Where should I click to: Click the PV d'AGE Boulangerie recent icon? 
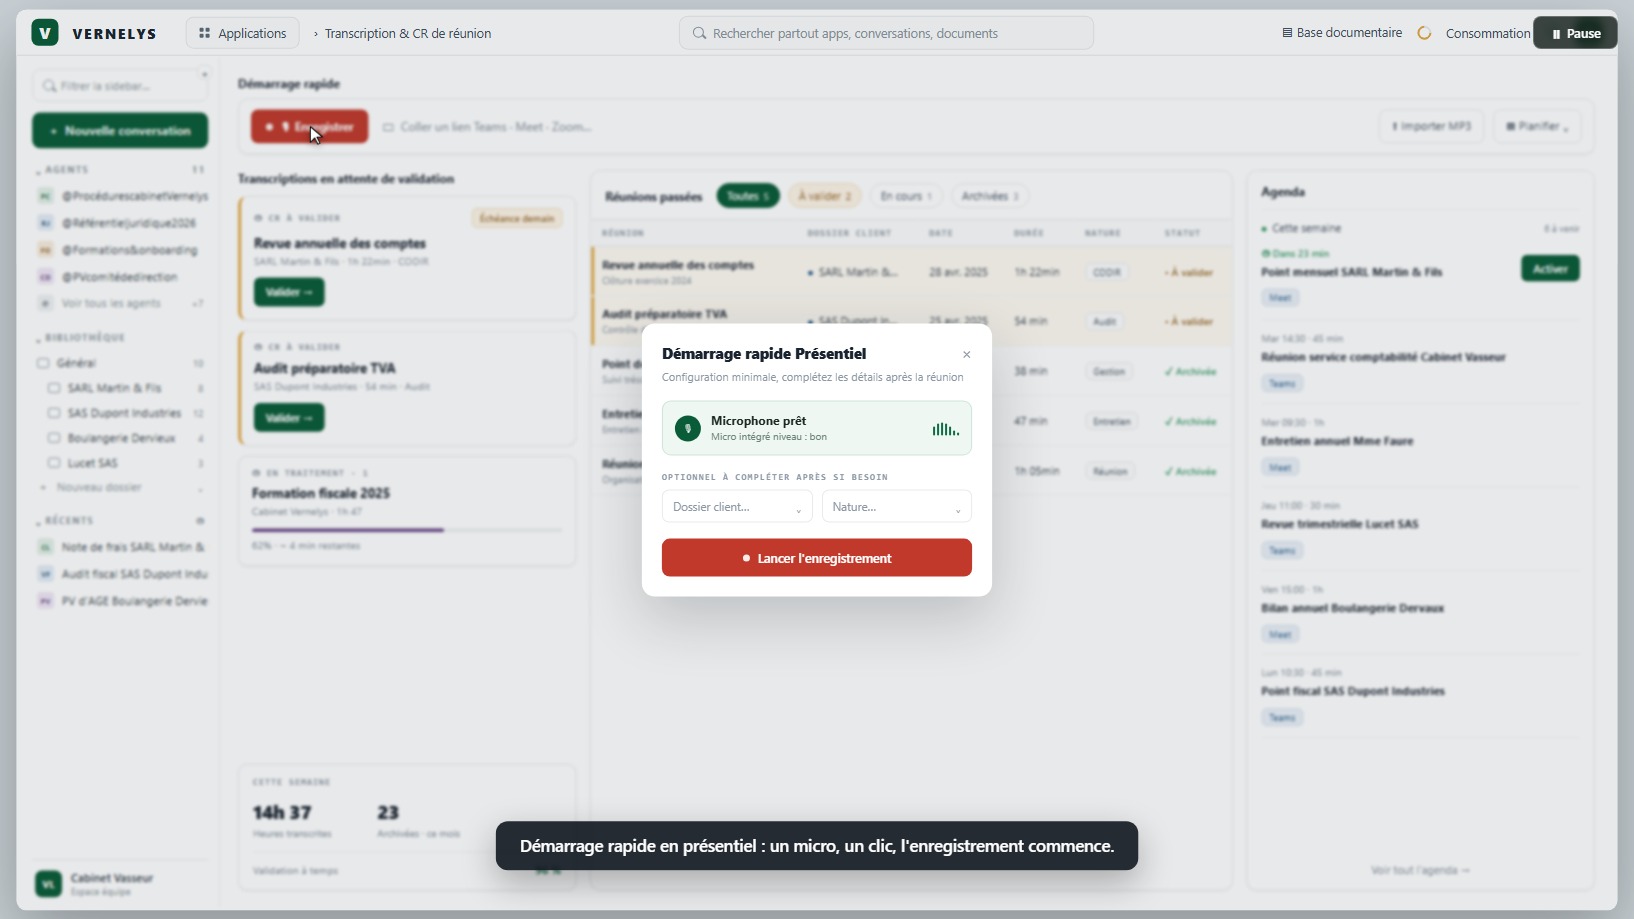pos(45,601)
